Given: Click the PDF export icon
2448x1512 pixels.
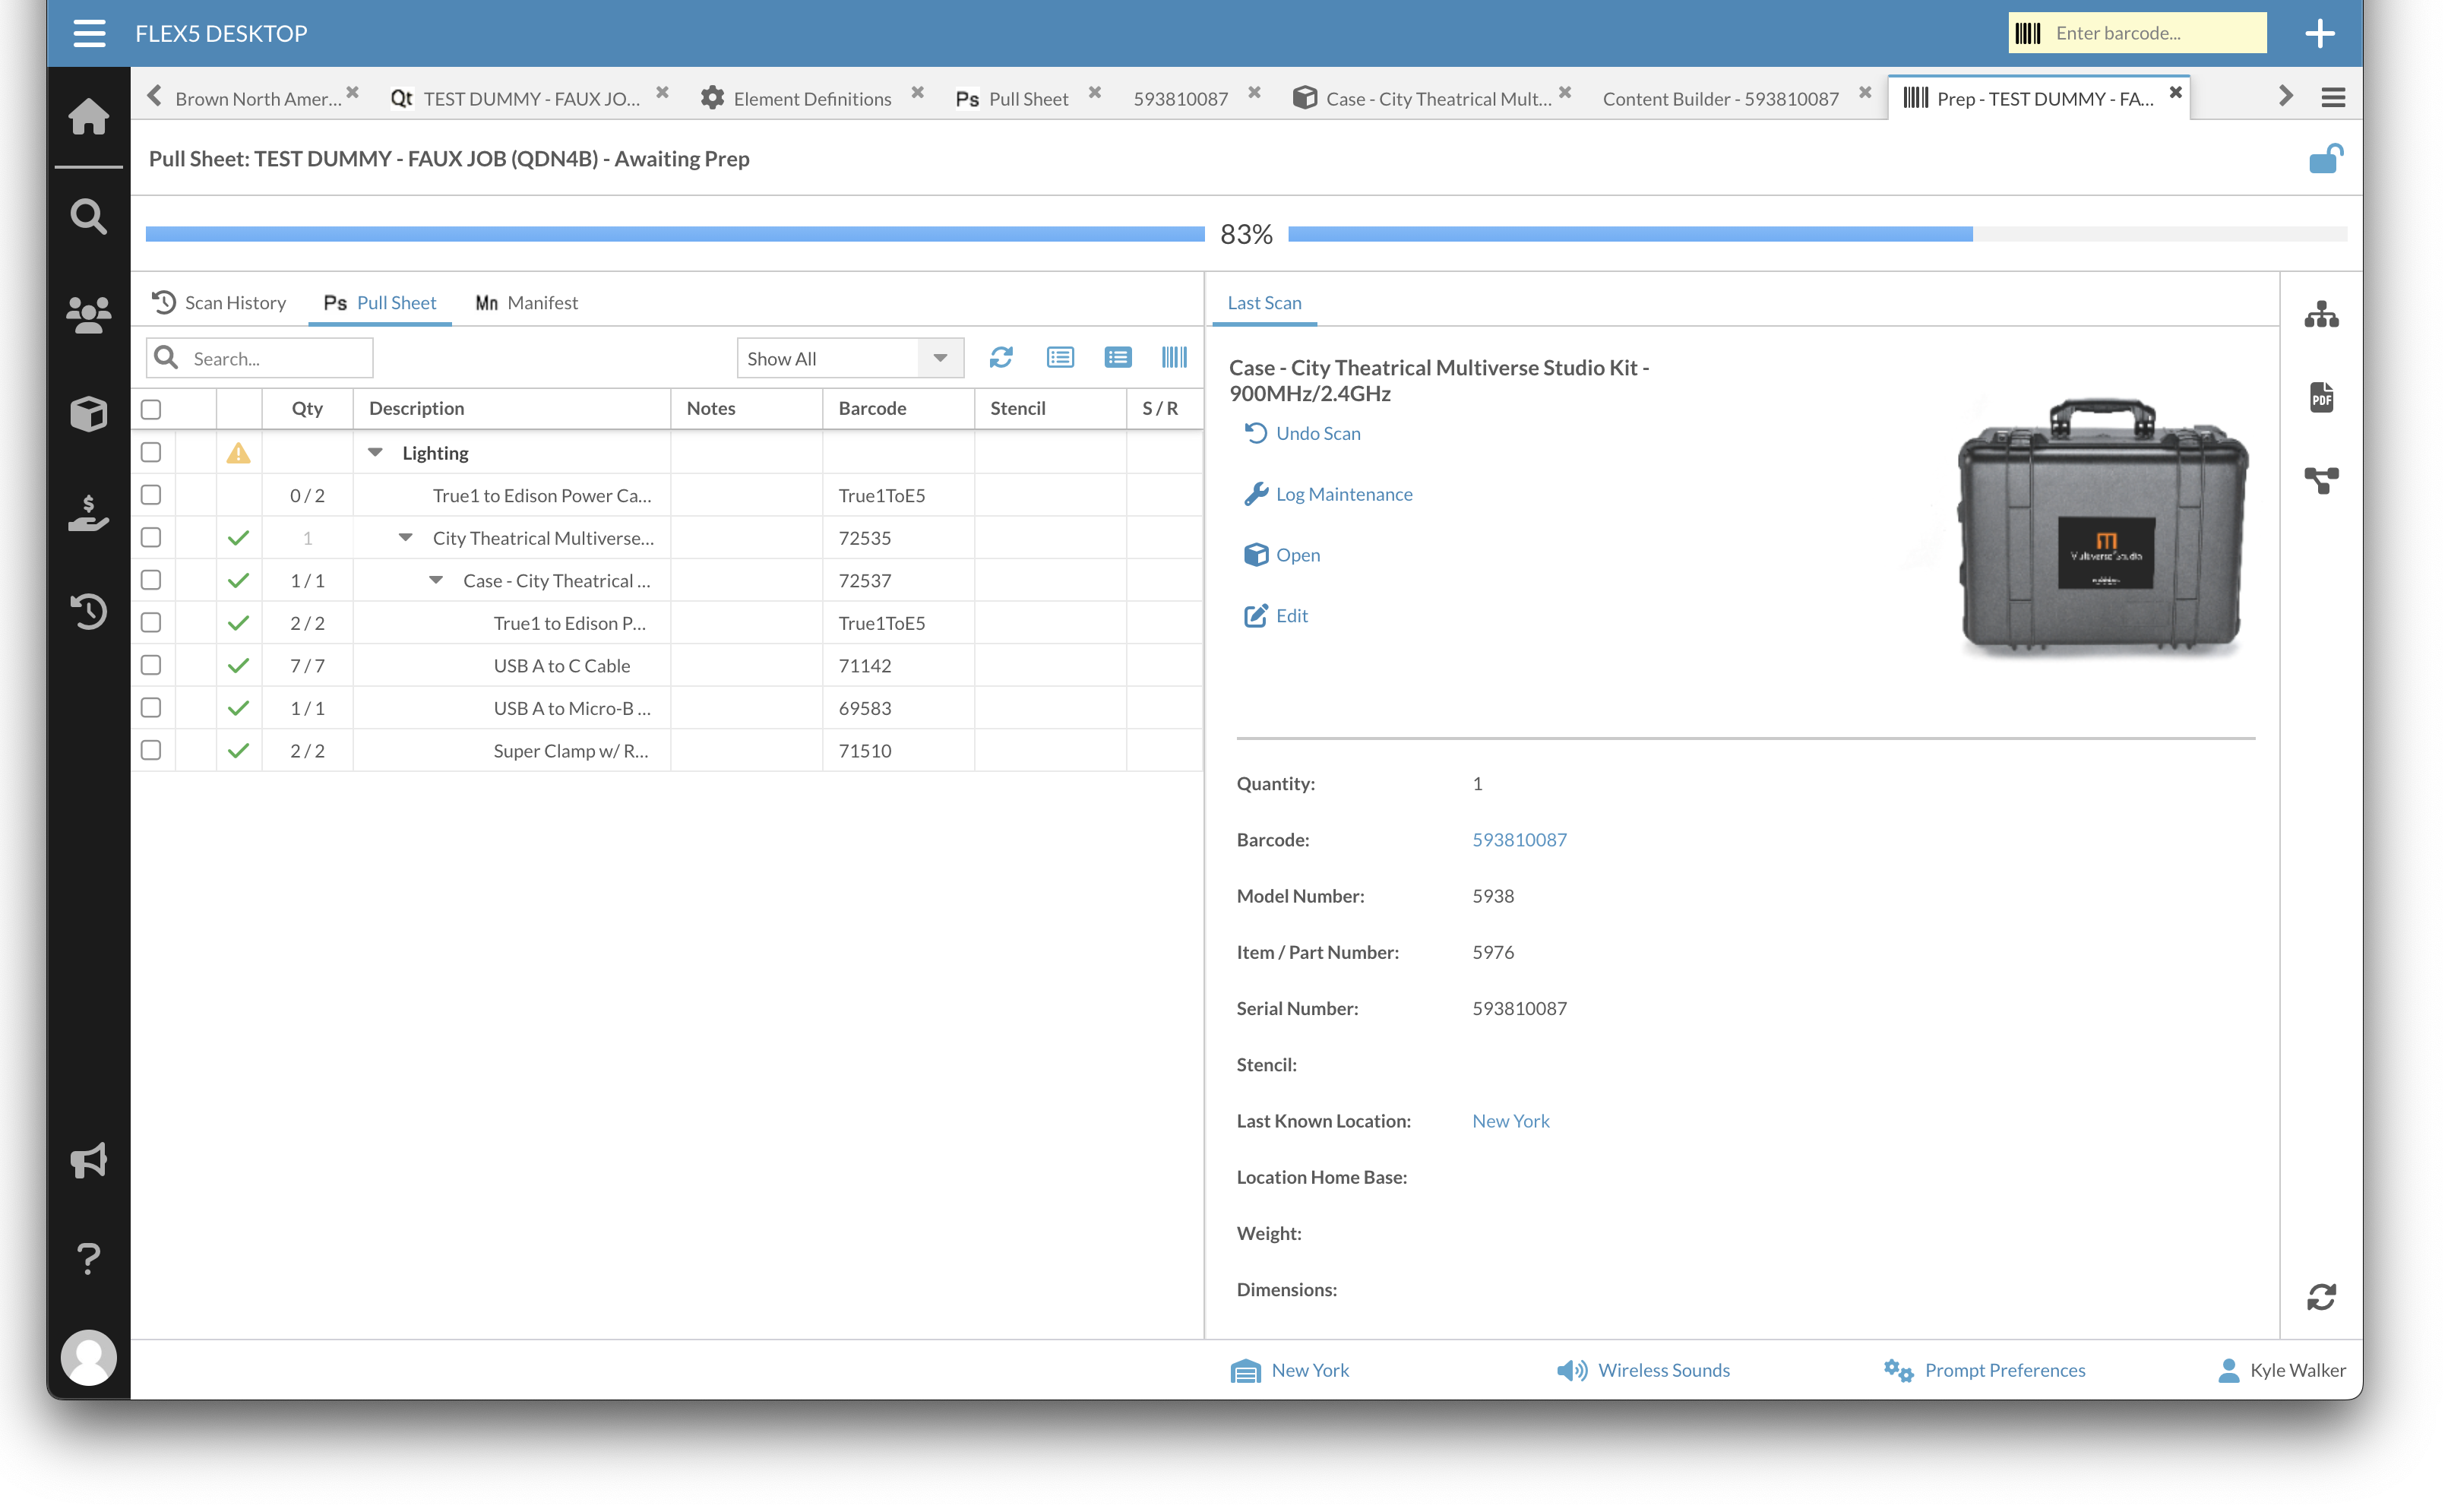Looking at the screenshot, I should click(x=2321, y=398).
